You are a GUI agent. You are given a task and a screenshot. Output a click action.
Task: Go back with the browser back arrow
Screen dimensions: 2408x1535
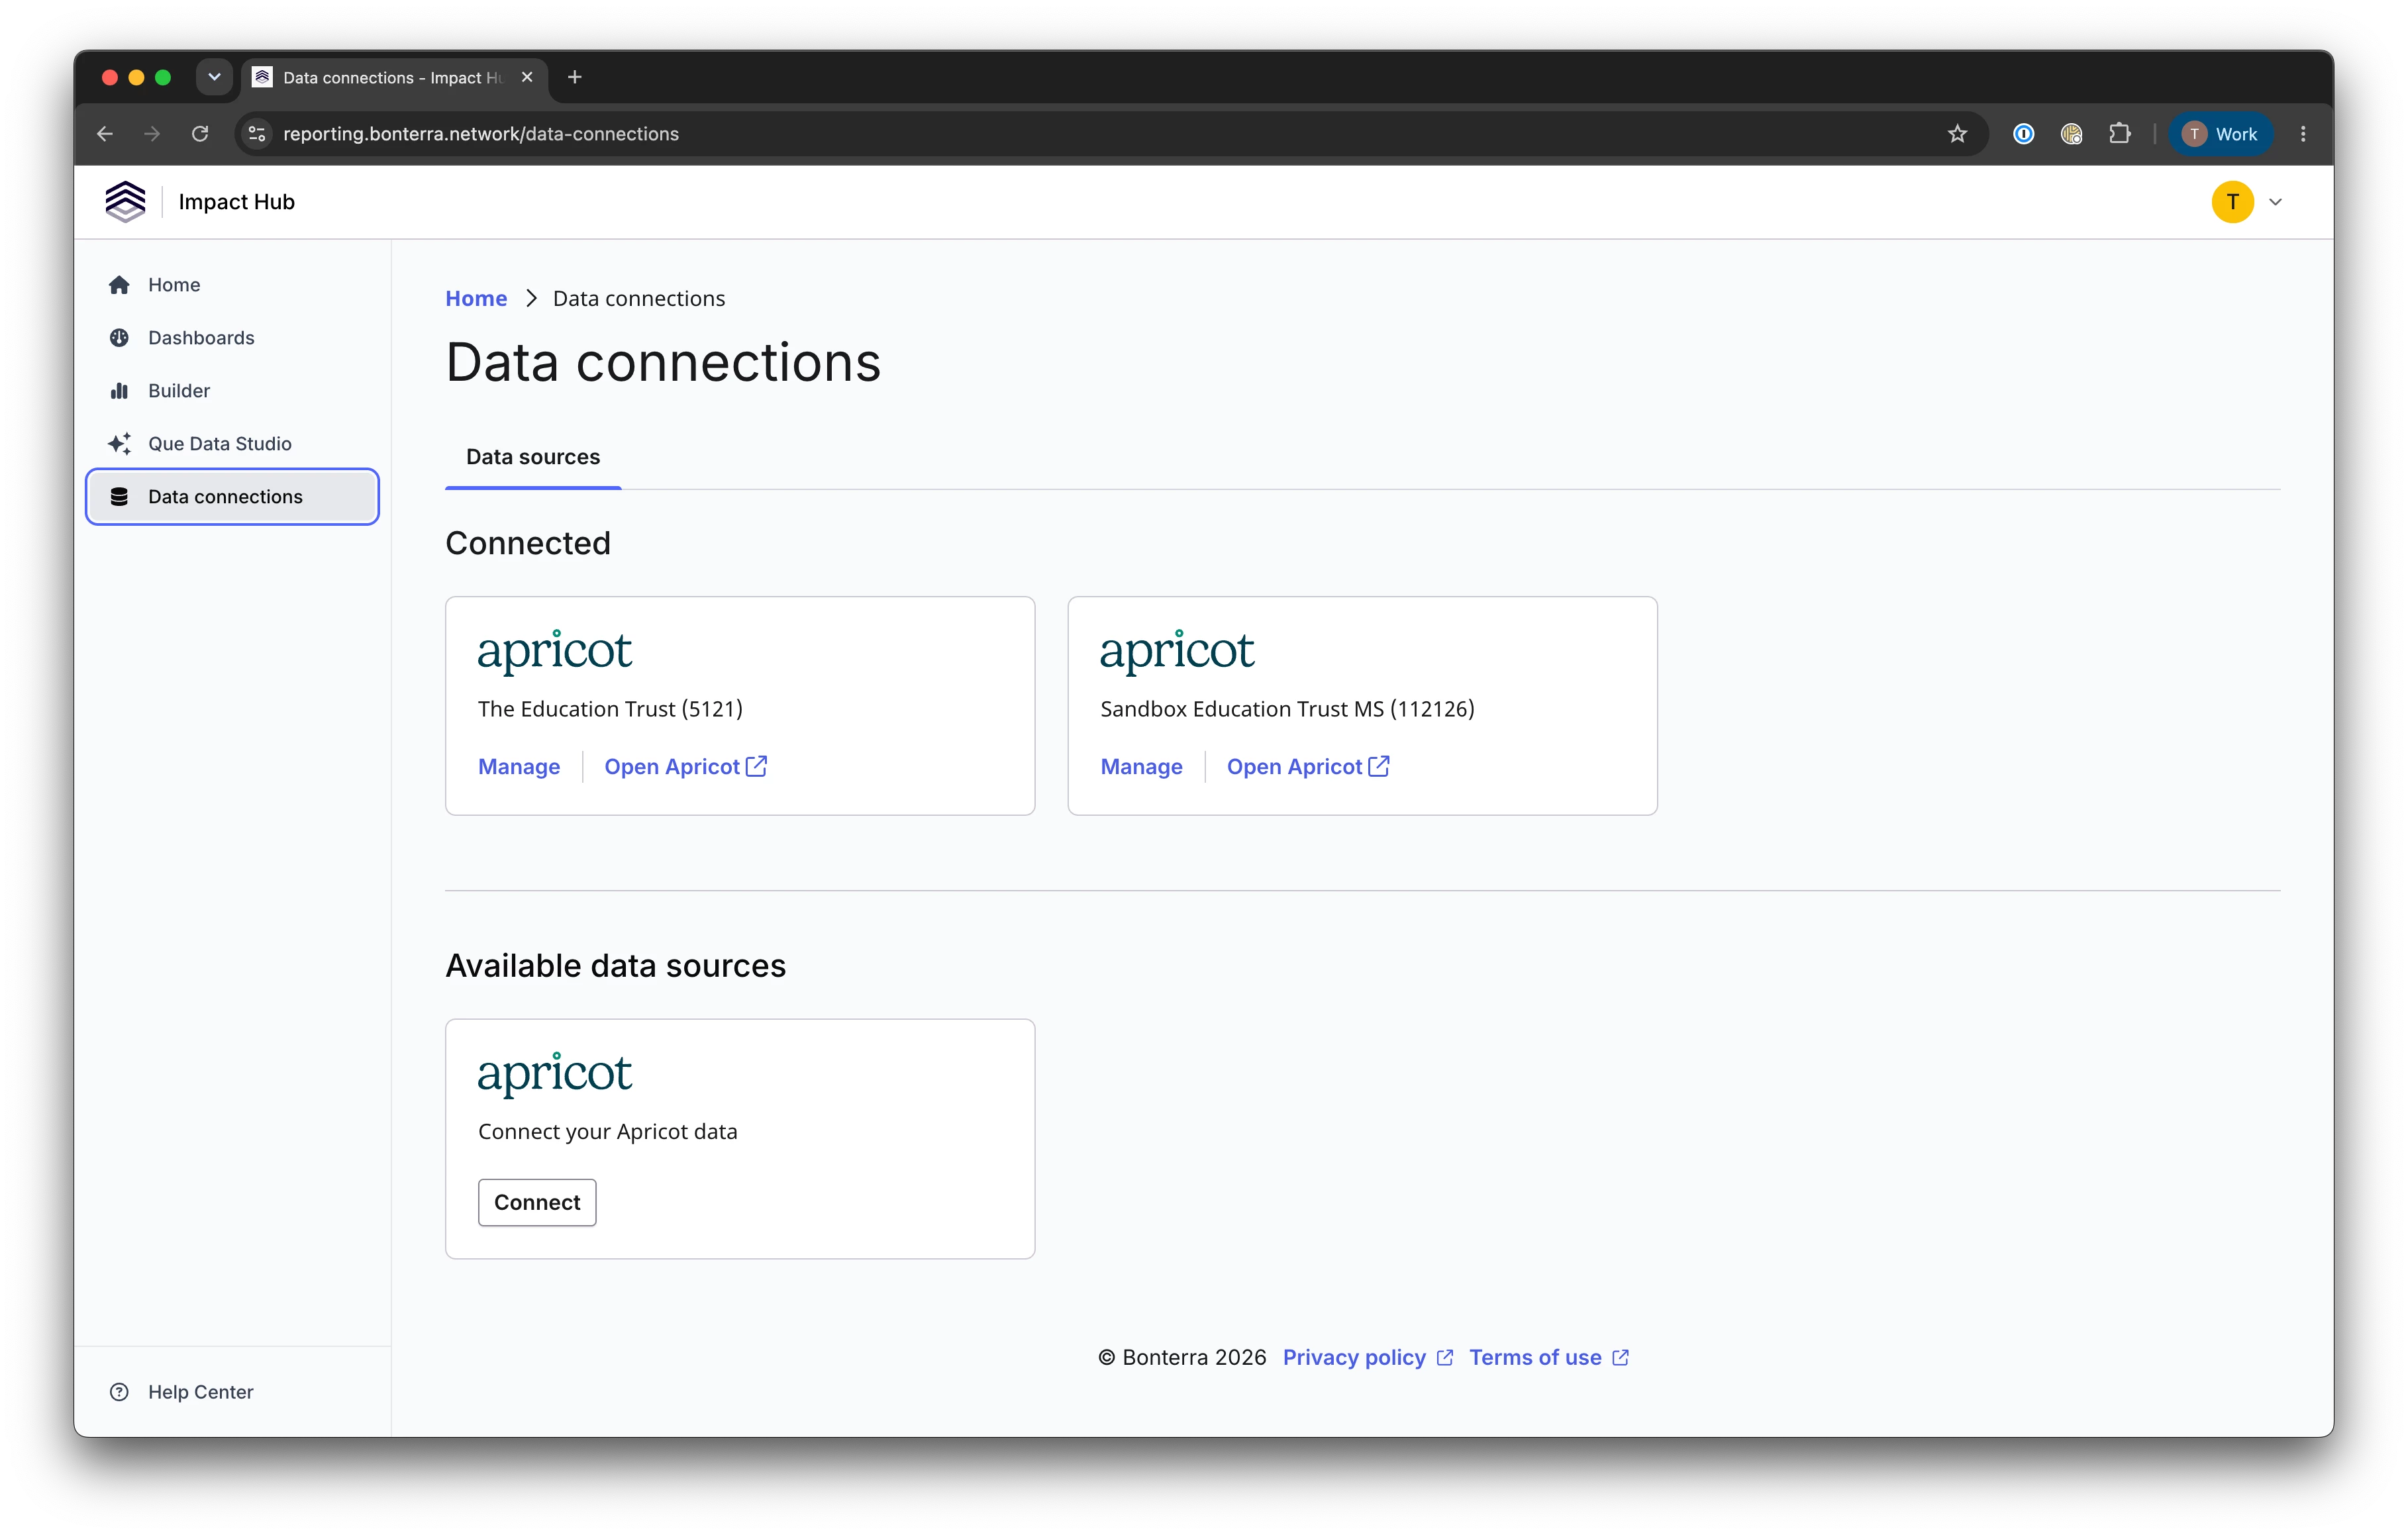point(105,134)
